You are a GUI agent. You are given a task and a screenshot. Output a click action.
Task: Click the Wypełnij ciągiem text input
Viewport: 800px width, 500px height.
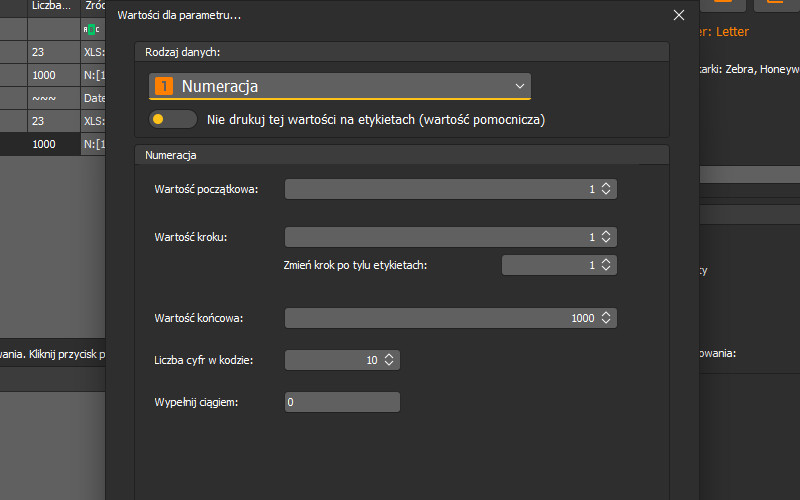coord(342,402)
